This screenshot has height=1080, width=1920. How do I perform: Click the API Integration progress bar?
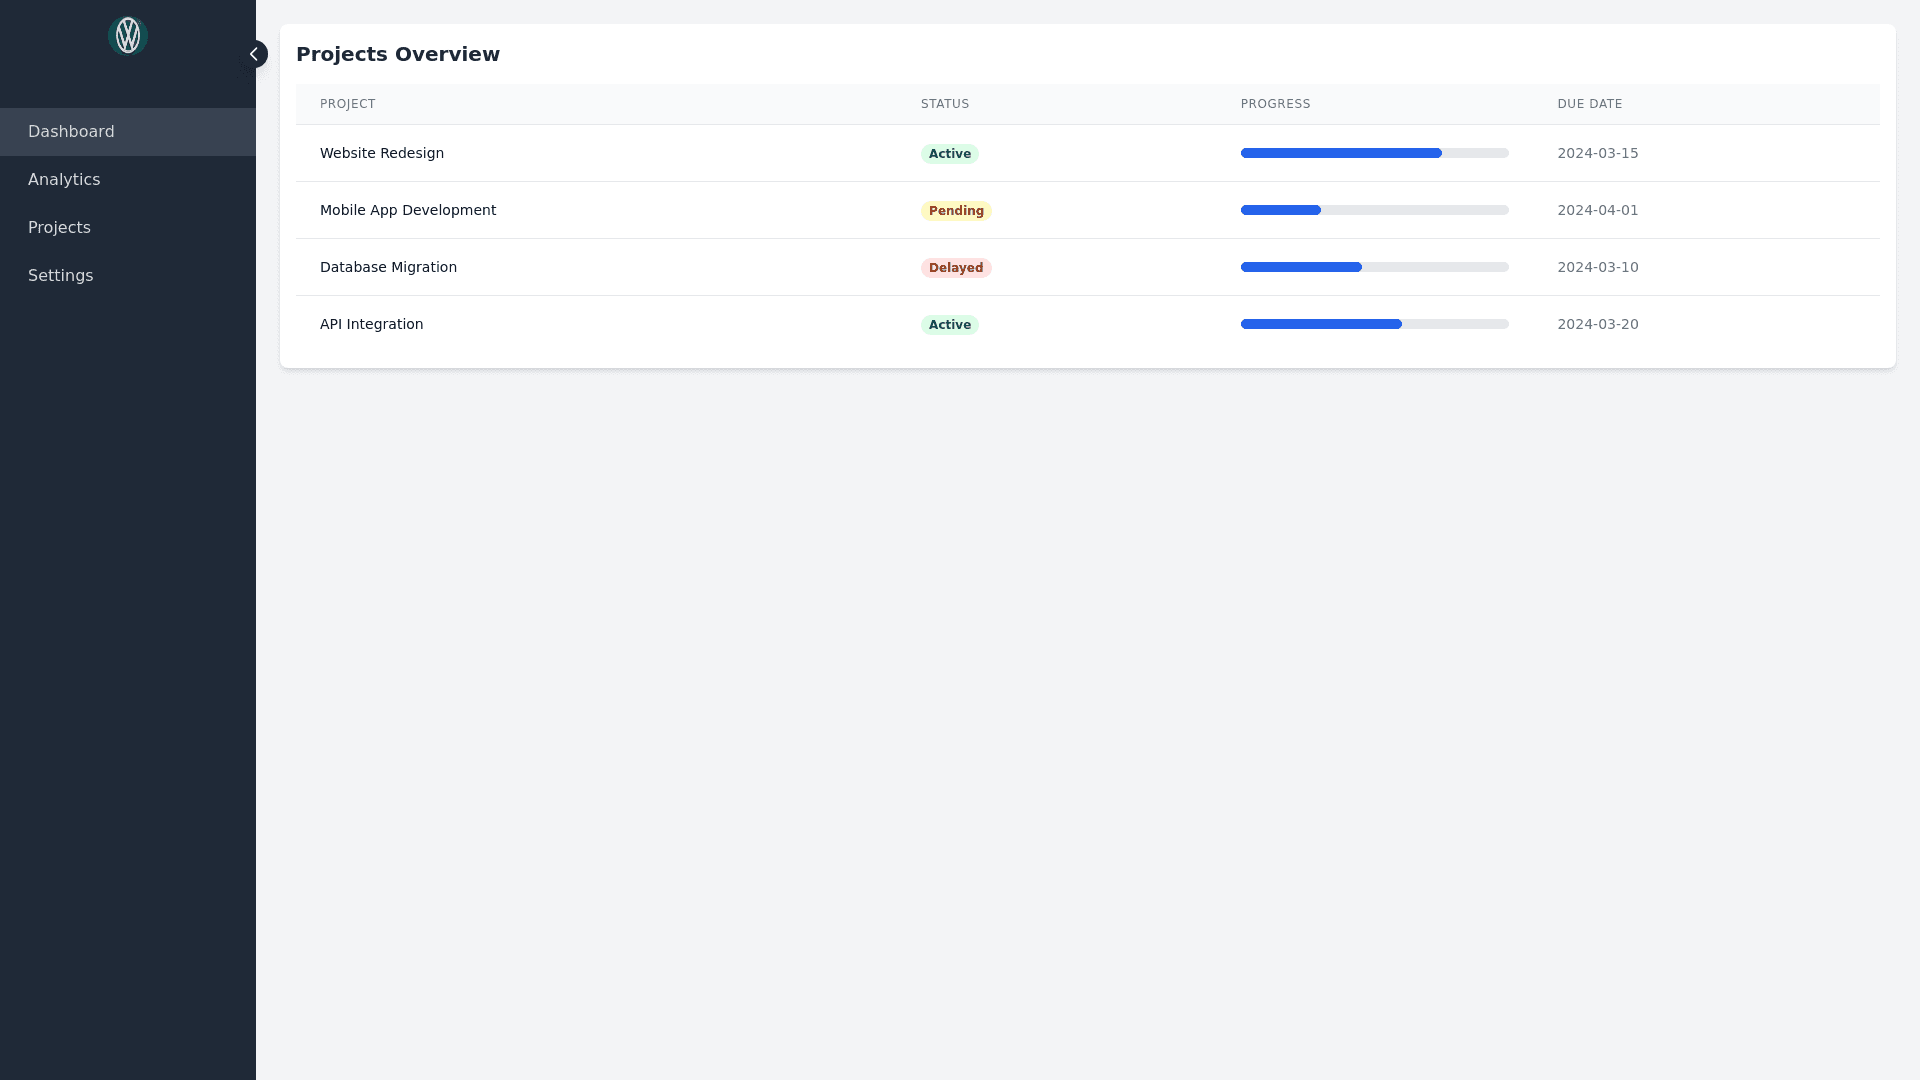[x=1374, y=324]
